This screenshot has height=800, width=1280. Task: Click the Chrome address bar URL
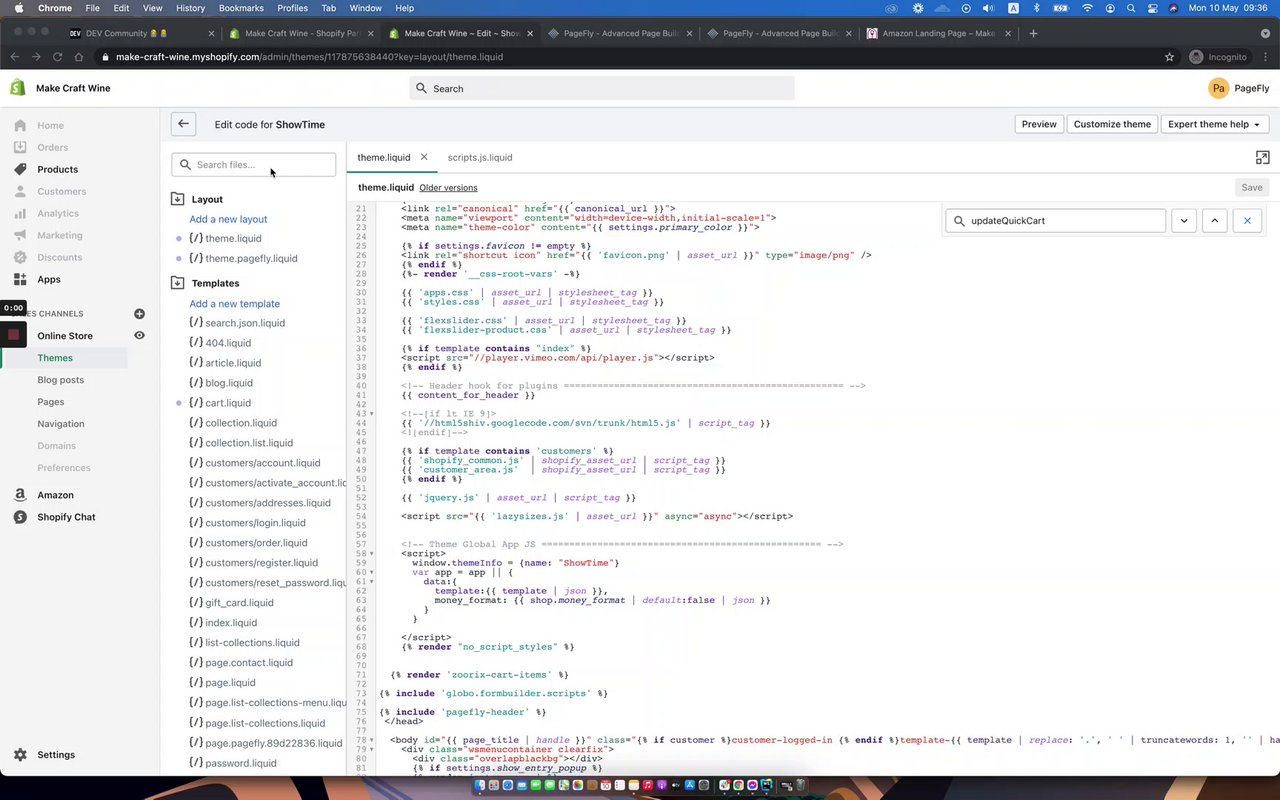[309, 57]
